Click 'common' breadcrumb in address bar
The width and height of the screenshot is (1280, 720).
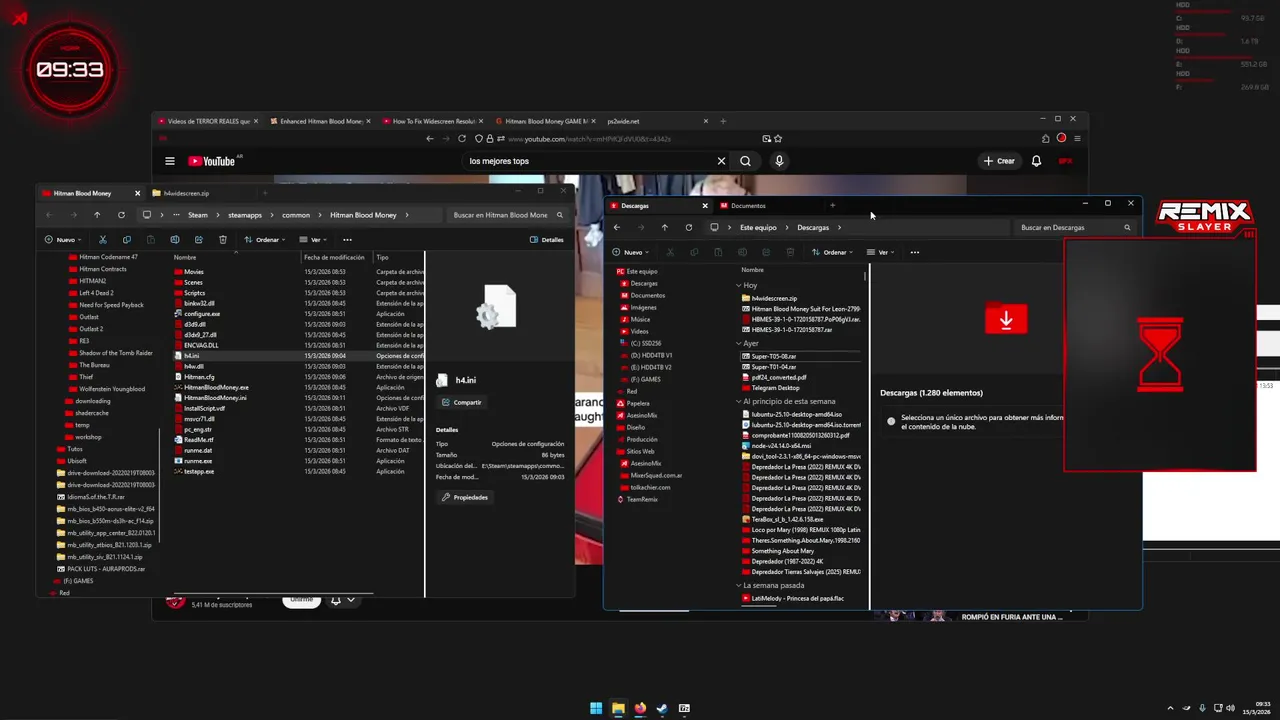(296, 215)
